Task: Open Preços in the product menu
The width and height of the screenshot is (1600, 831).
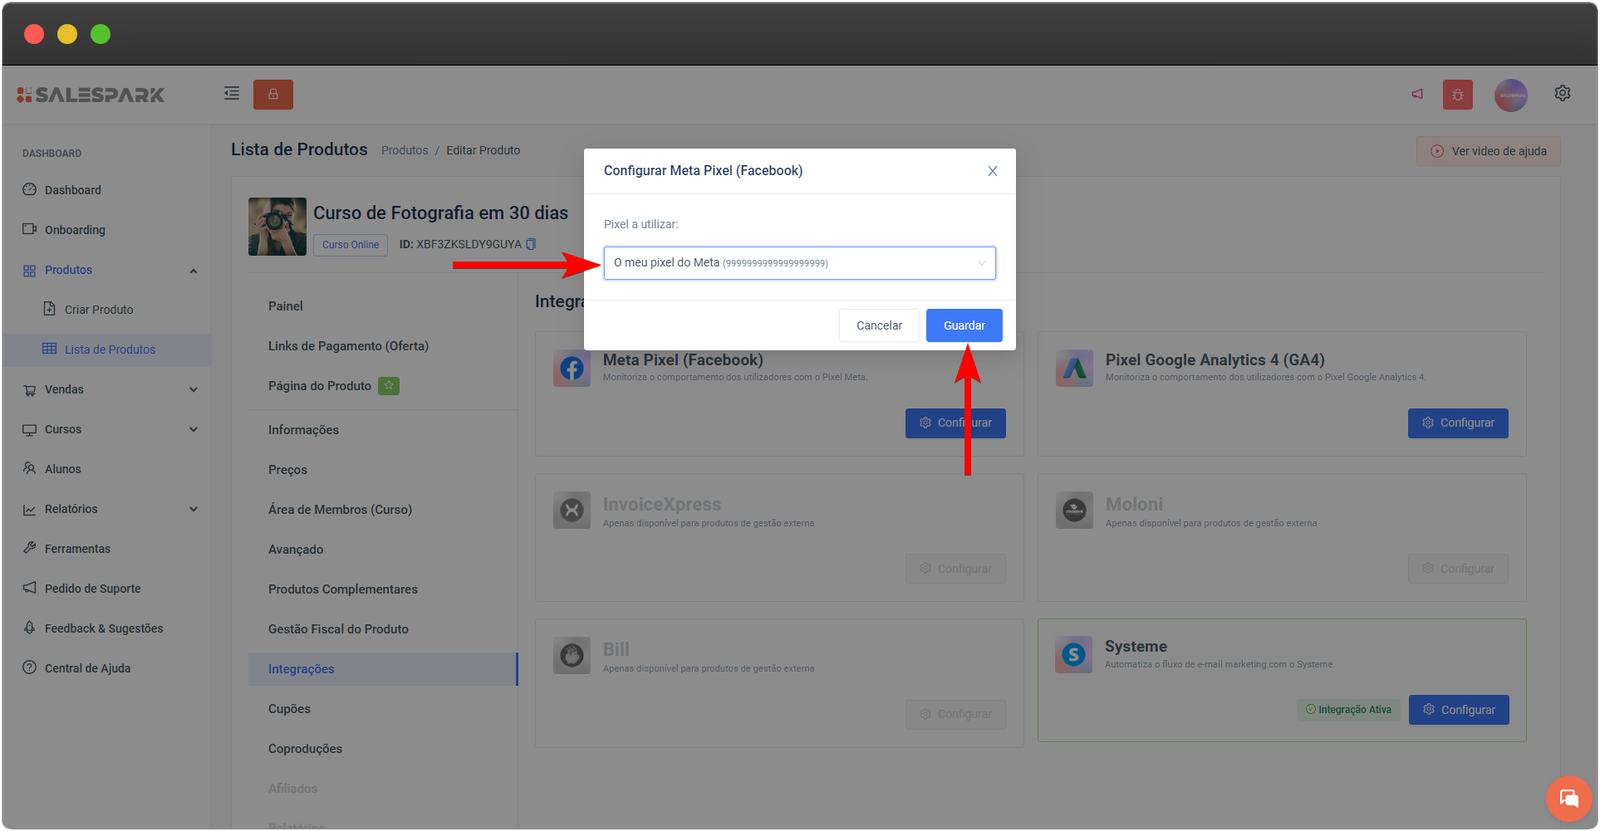Action: (287, 470)
